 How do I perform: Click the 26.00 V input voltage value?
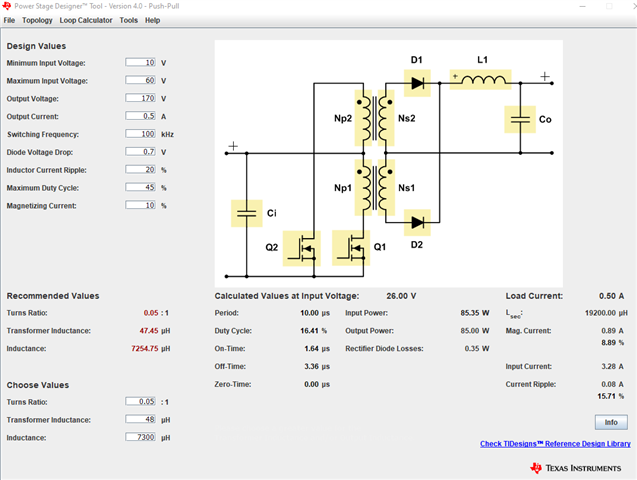pos(401,296)
